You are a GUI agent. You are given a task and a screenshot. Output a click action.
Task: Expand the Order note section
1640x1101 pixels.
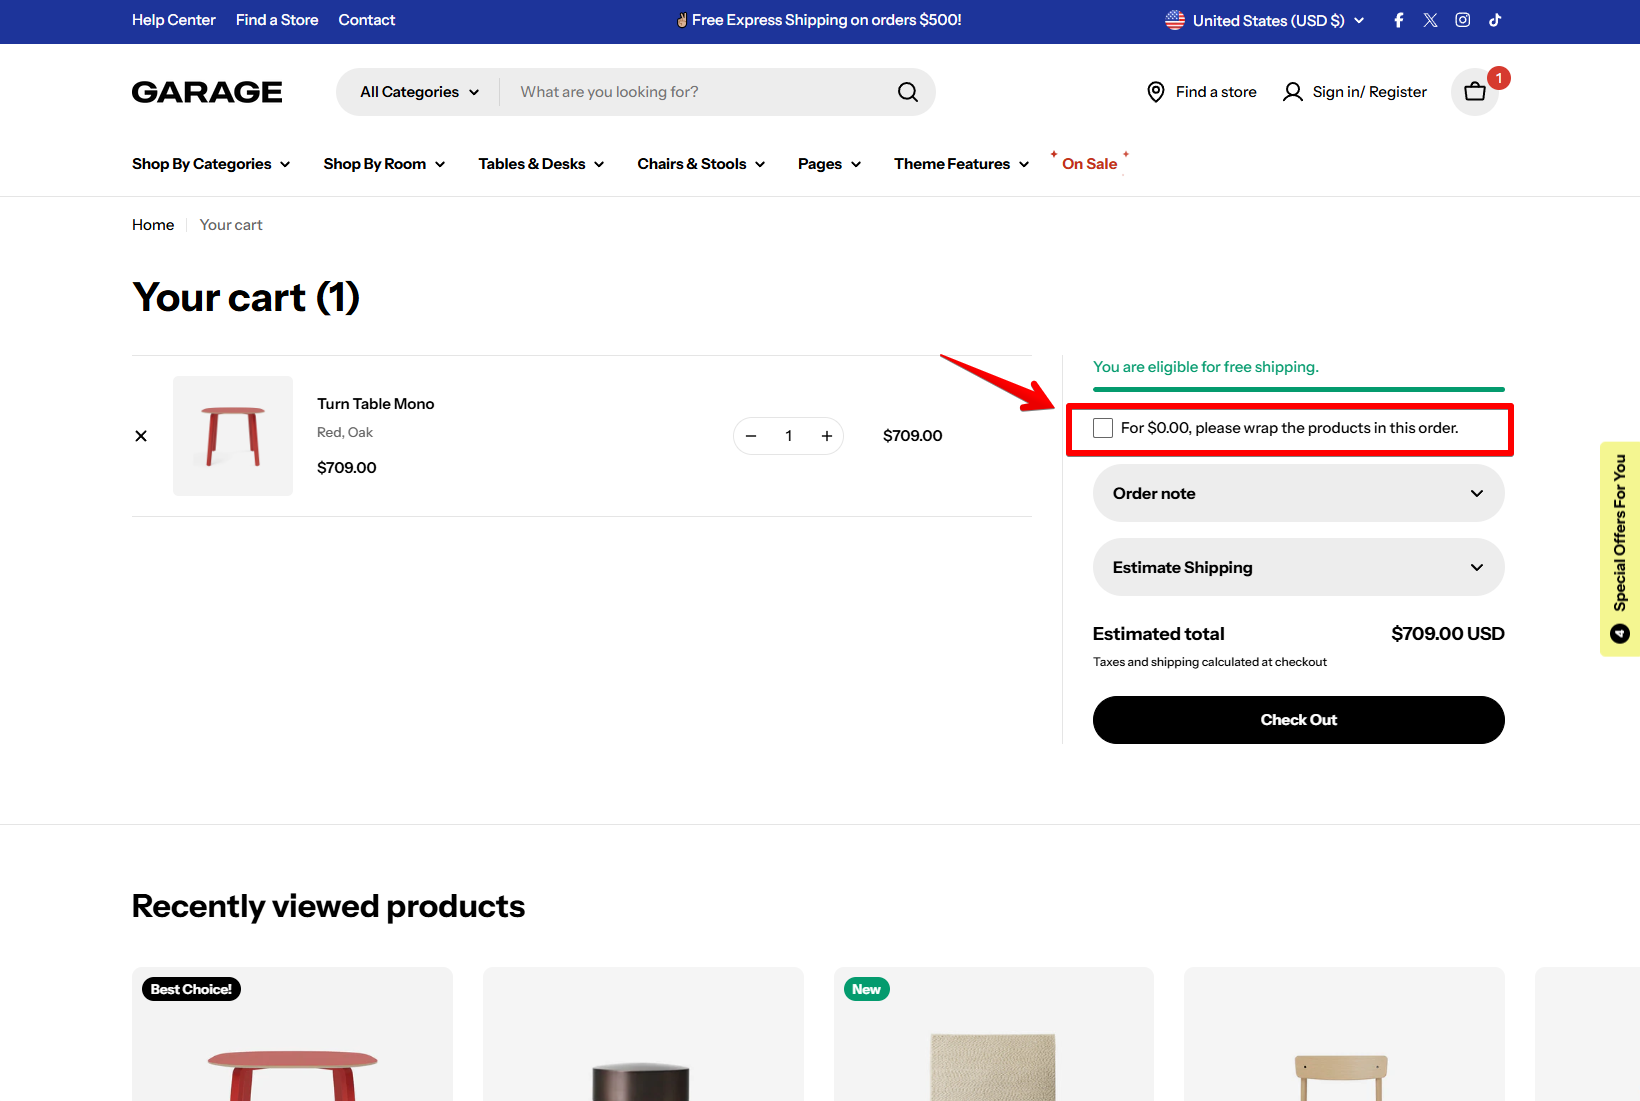pos(1298,493)
